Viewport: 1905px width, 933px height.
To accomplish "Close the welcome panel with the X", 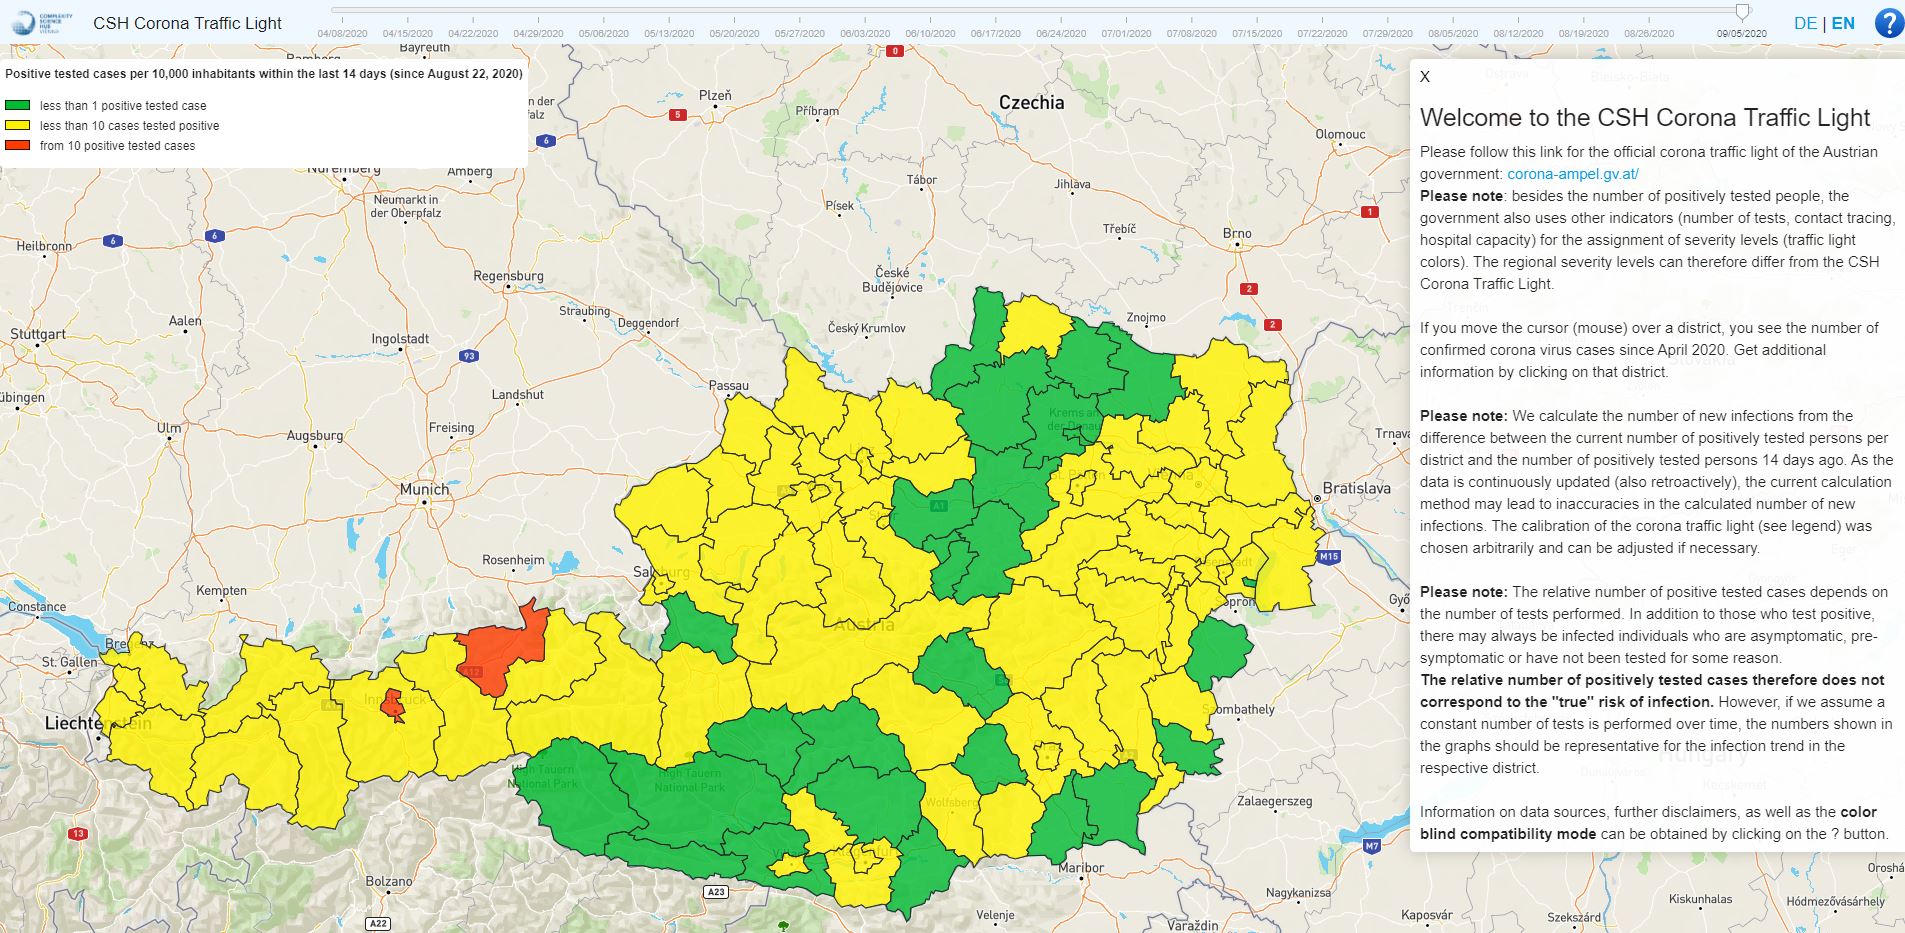I will 1425,77.
